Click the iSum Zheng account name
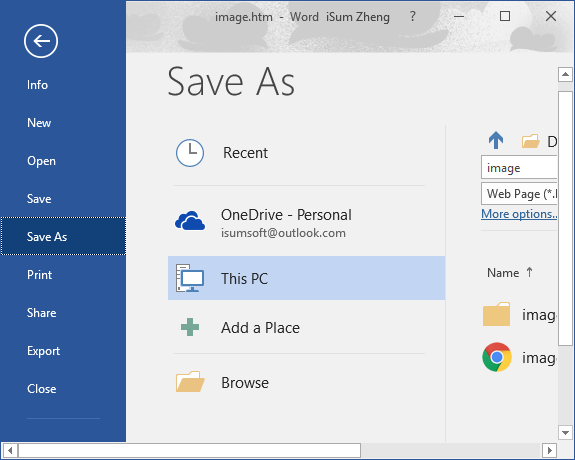The image size is (575, 460). (x=358, y=17)
